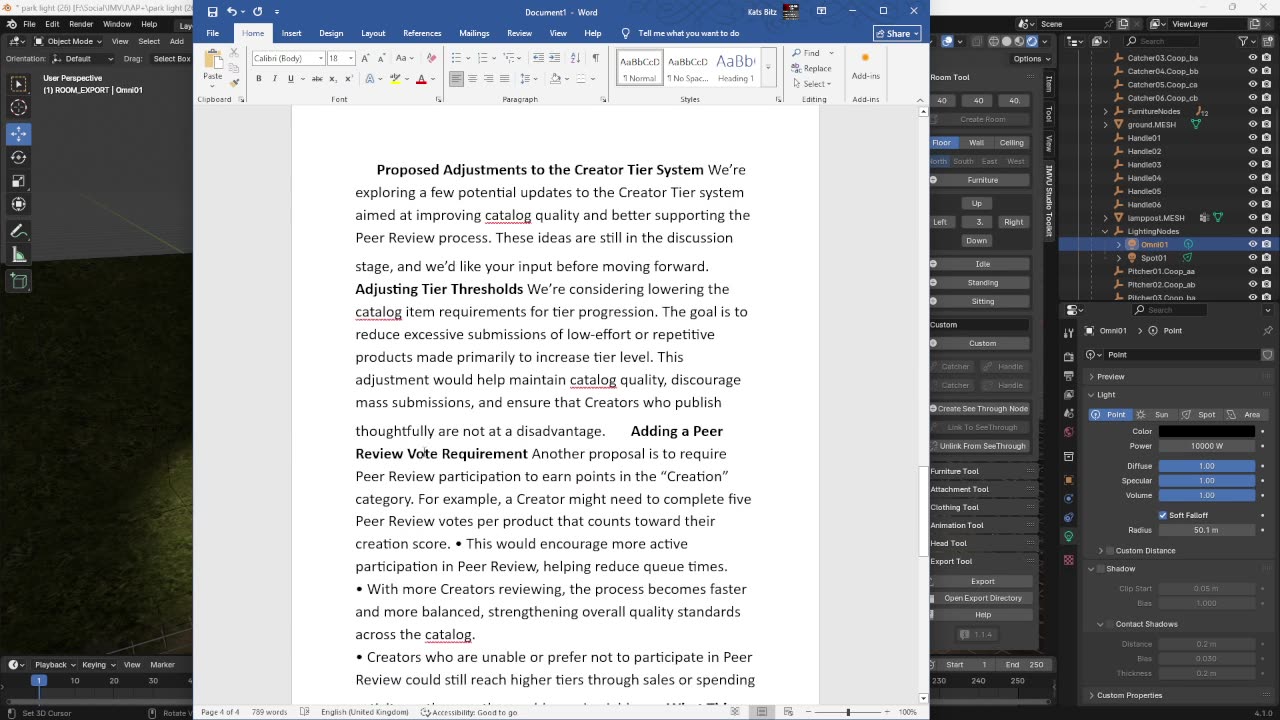Click the text highlight color icon

point(395,79)
